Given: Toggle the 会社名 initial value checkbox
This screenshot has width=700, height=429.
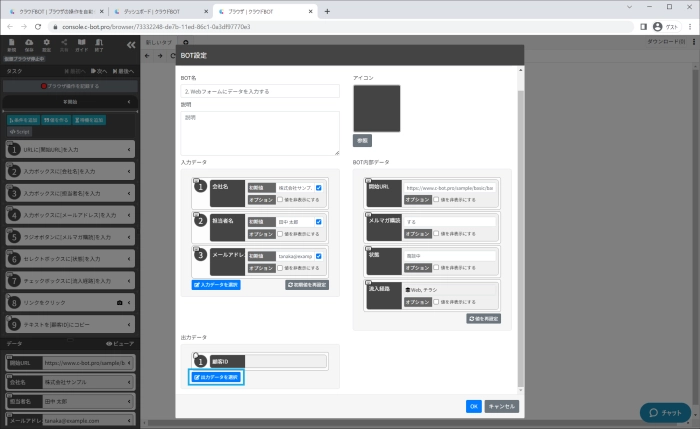Looking at the screenshot, I should tap(319, 187).
